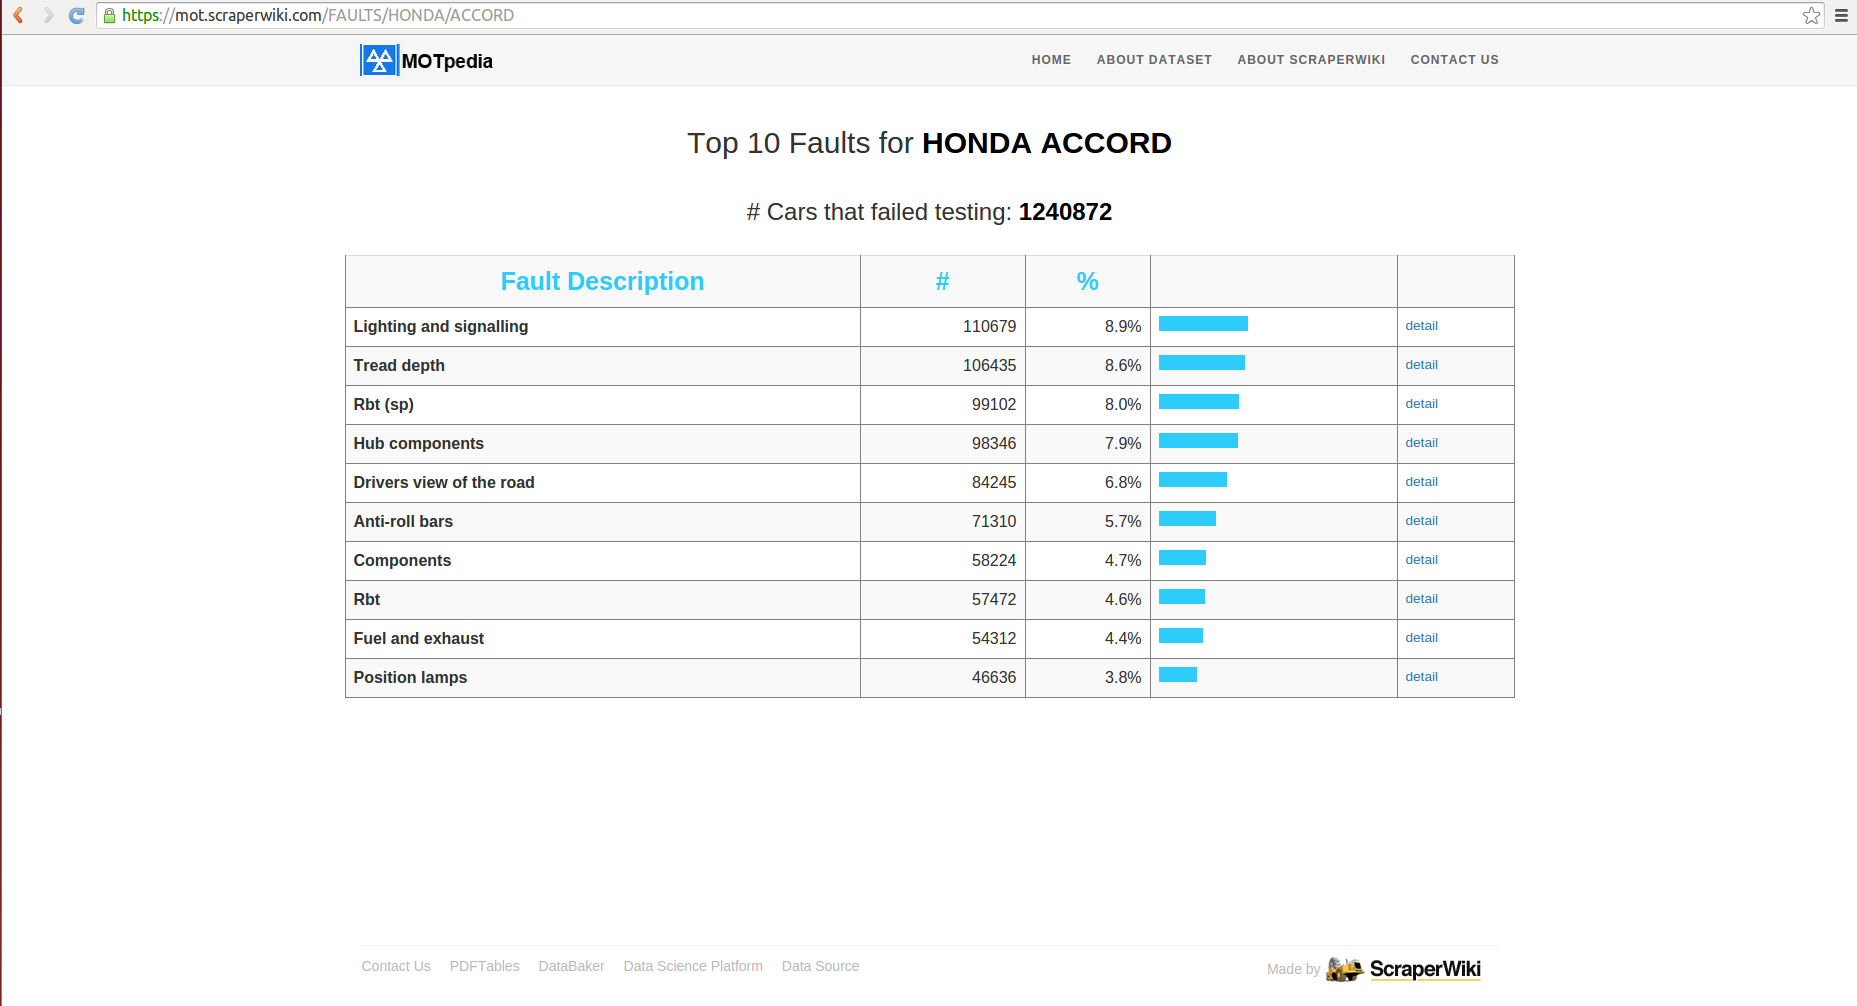Click the MOTpedia logo icon
The image size is (1857, 1006).
(x=379, y=60)
